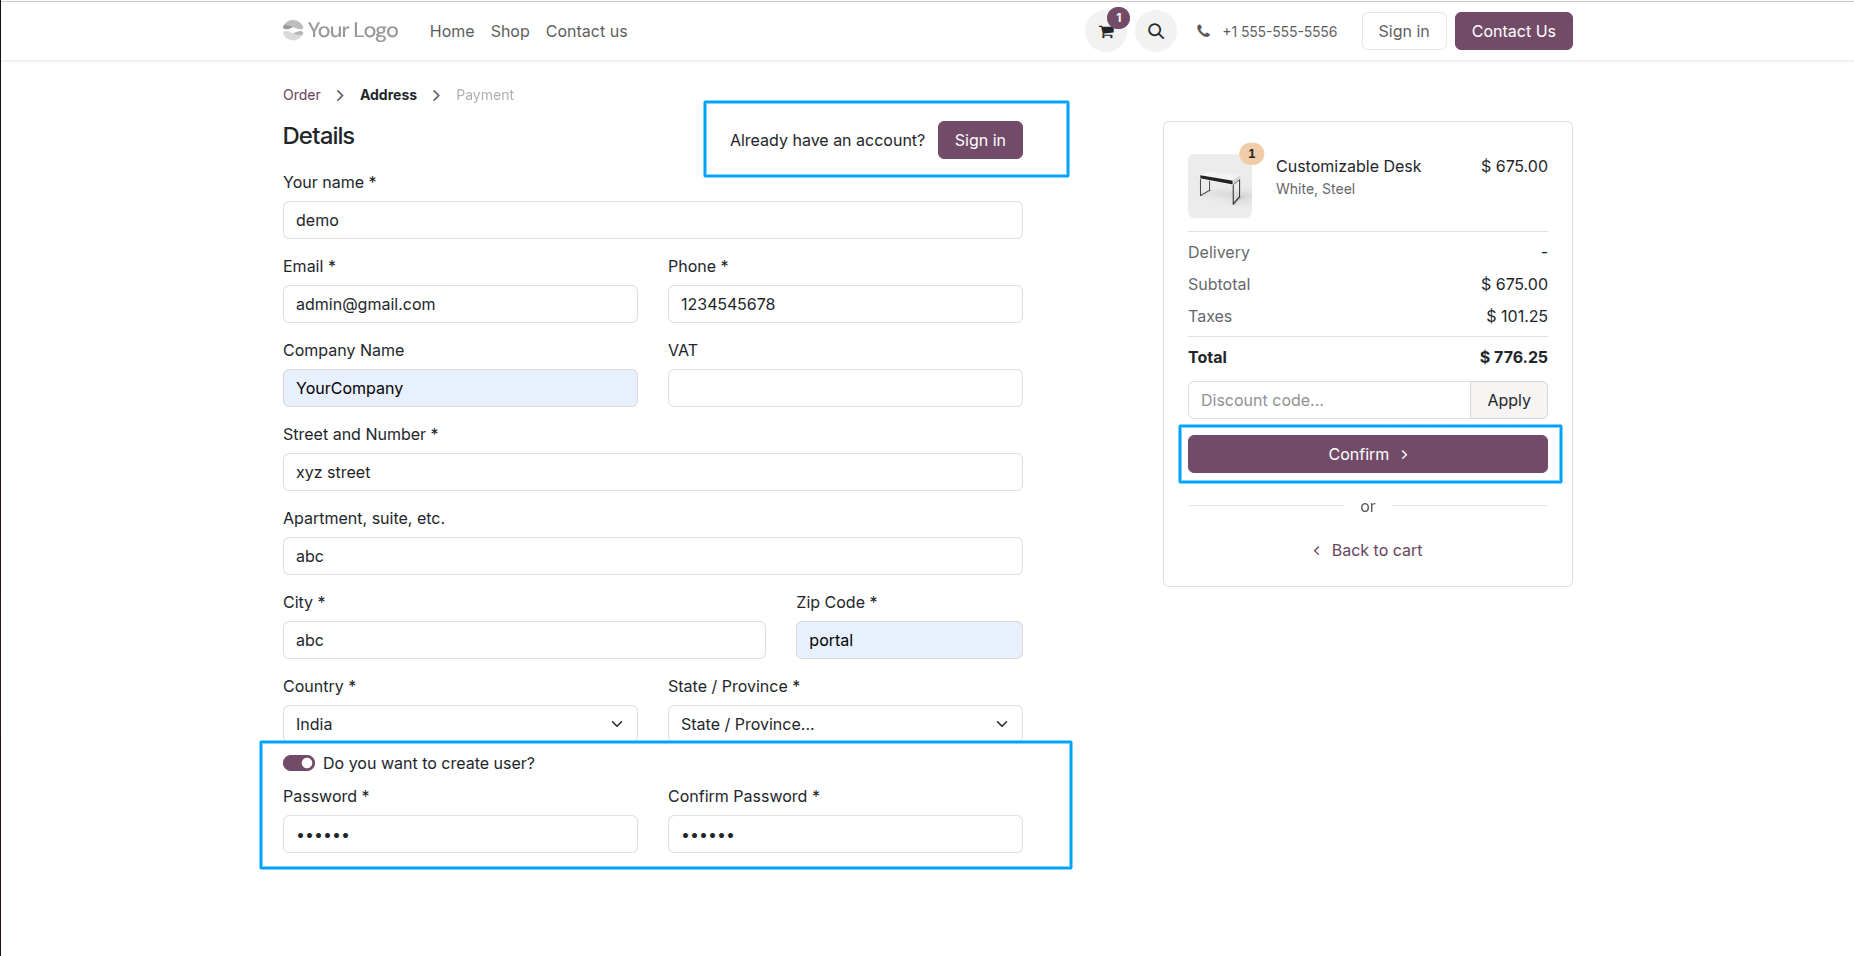
Task: Click the White, Steel variant text
Action: pyautogui.click(x=1315, y=189)
